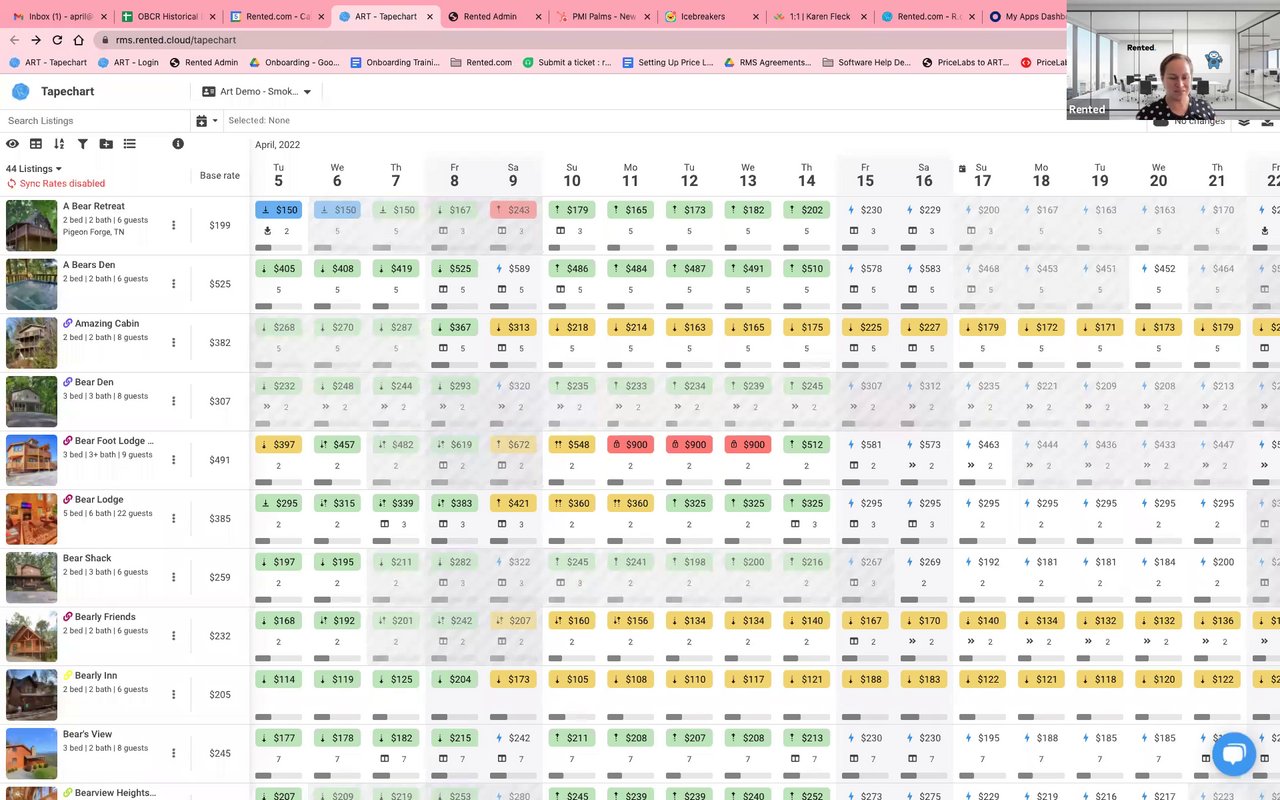Open the PriceLabs to ART bookmark

(965, 62)
